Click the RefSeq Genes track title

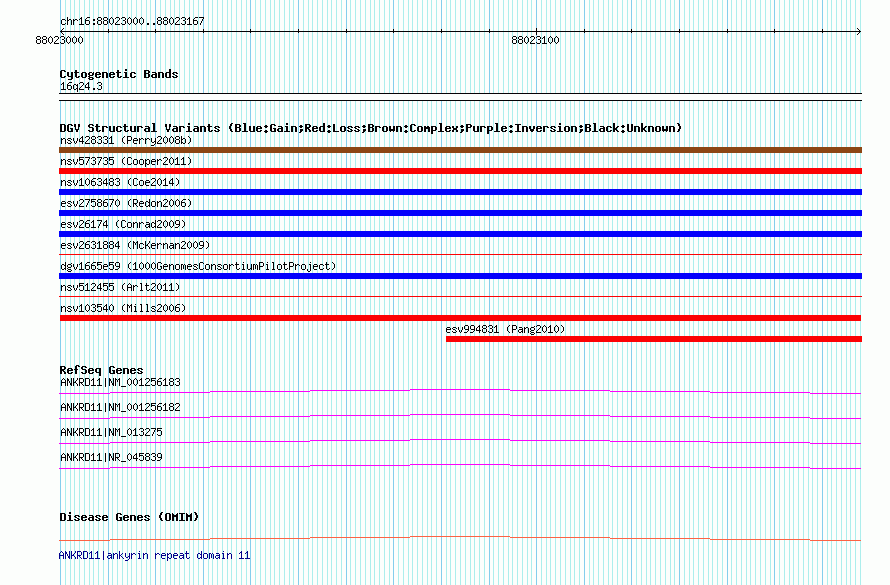click(x=101, y=370)
